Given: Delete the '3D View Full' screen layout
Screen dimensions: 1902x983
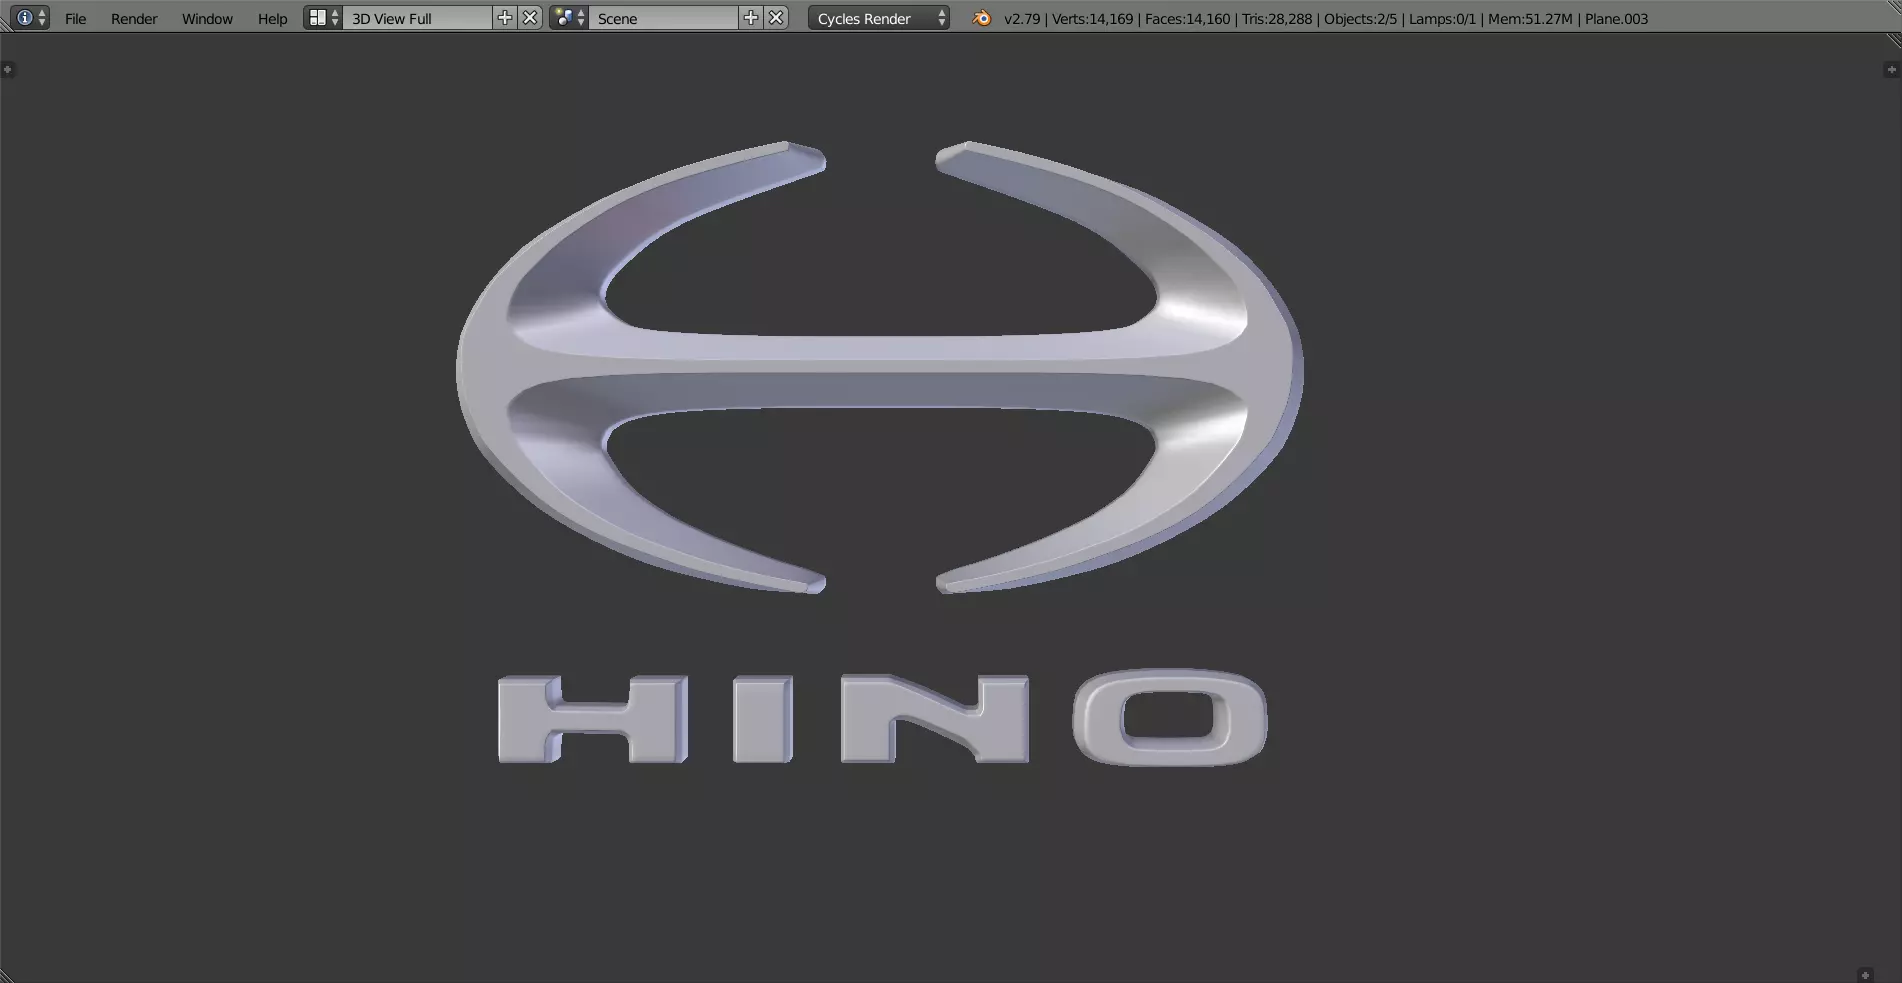Looking at the screenshot, I should pyautogui.click(x=531, y=18).
